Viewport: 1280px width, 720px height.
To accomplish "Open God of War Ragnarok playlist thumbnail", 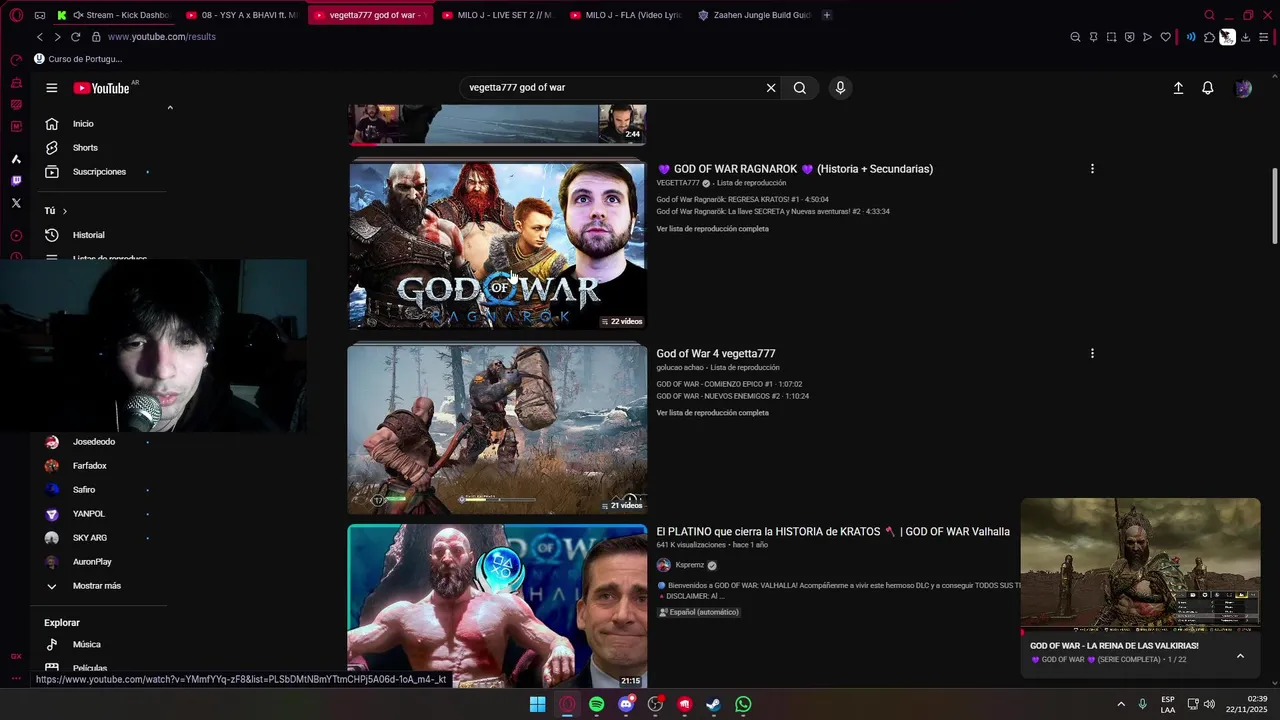I will (497, 246).
